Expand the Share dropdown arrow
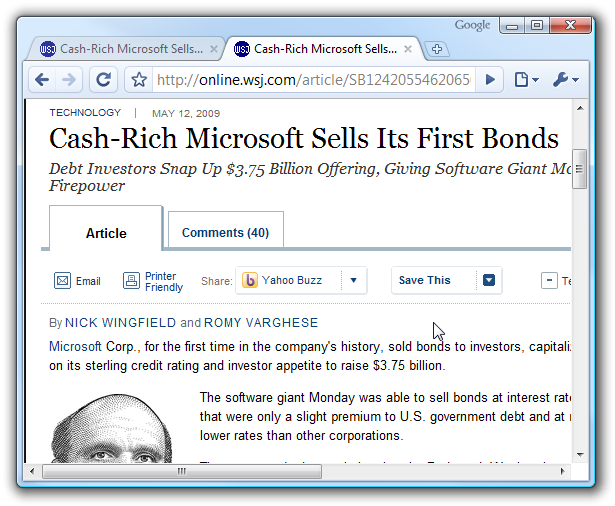The image size is (615, 506). (x=353, y=280)
